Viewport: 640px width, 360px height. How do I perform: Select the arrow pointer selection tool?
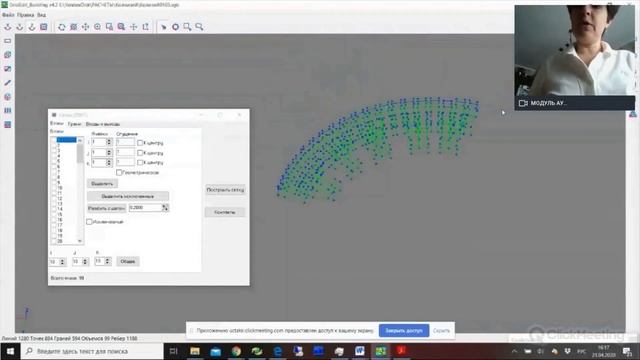(163, 27)
